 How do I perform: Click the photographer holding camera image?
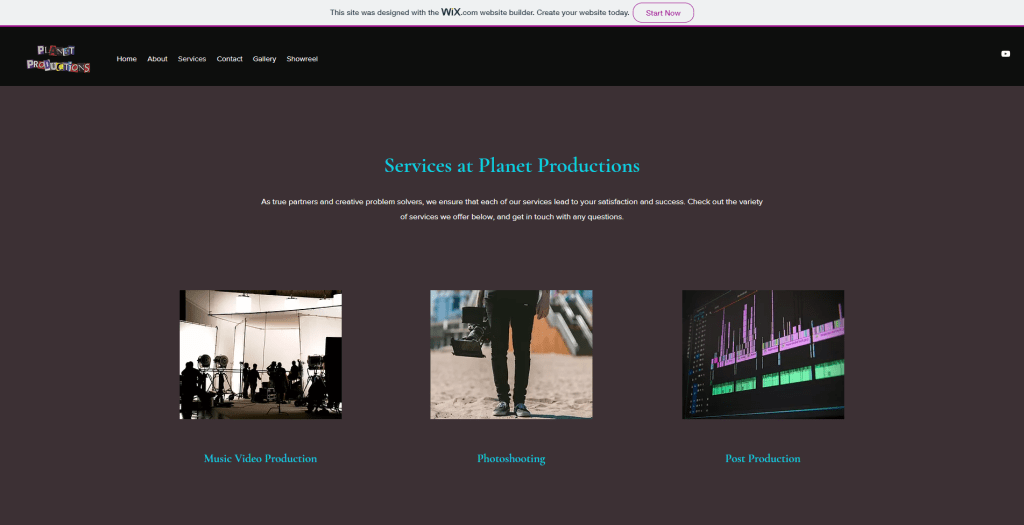511,354
